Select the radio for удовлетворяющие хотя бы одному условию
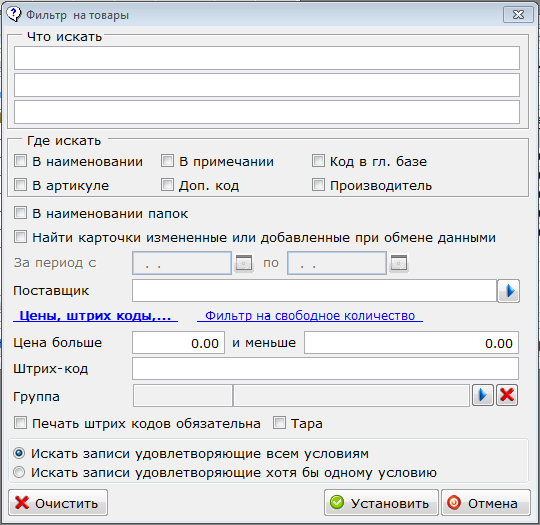Image resolution: width=540 pixels, height=525 pixels. pyautogui.click(x=19, y=472)
